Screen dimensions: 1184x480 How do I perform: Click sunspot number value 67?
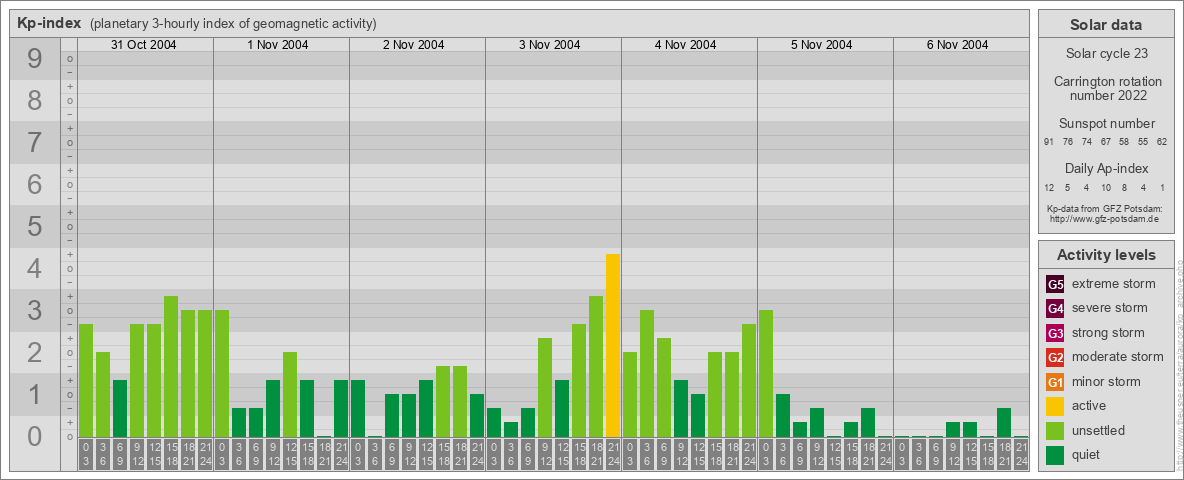click(1105, 142)
